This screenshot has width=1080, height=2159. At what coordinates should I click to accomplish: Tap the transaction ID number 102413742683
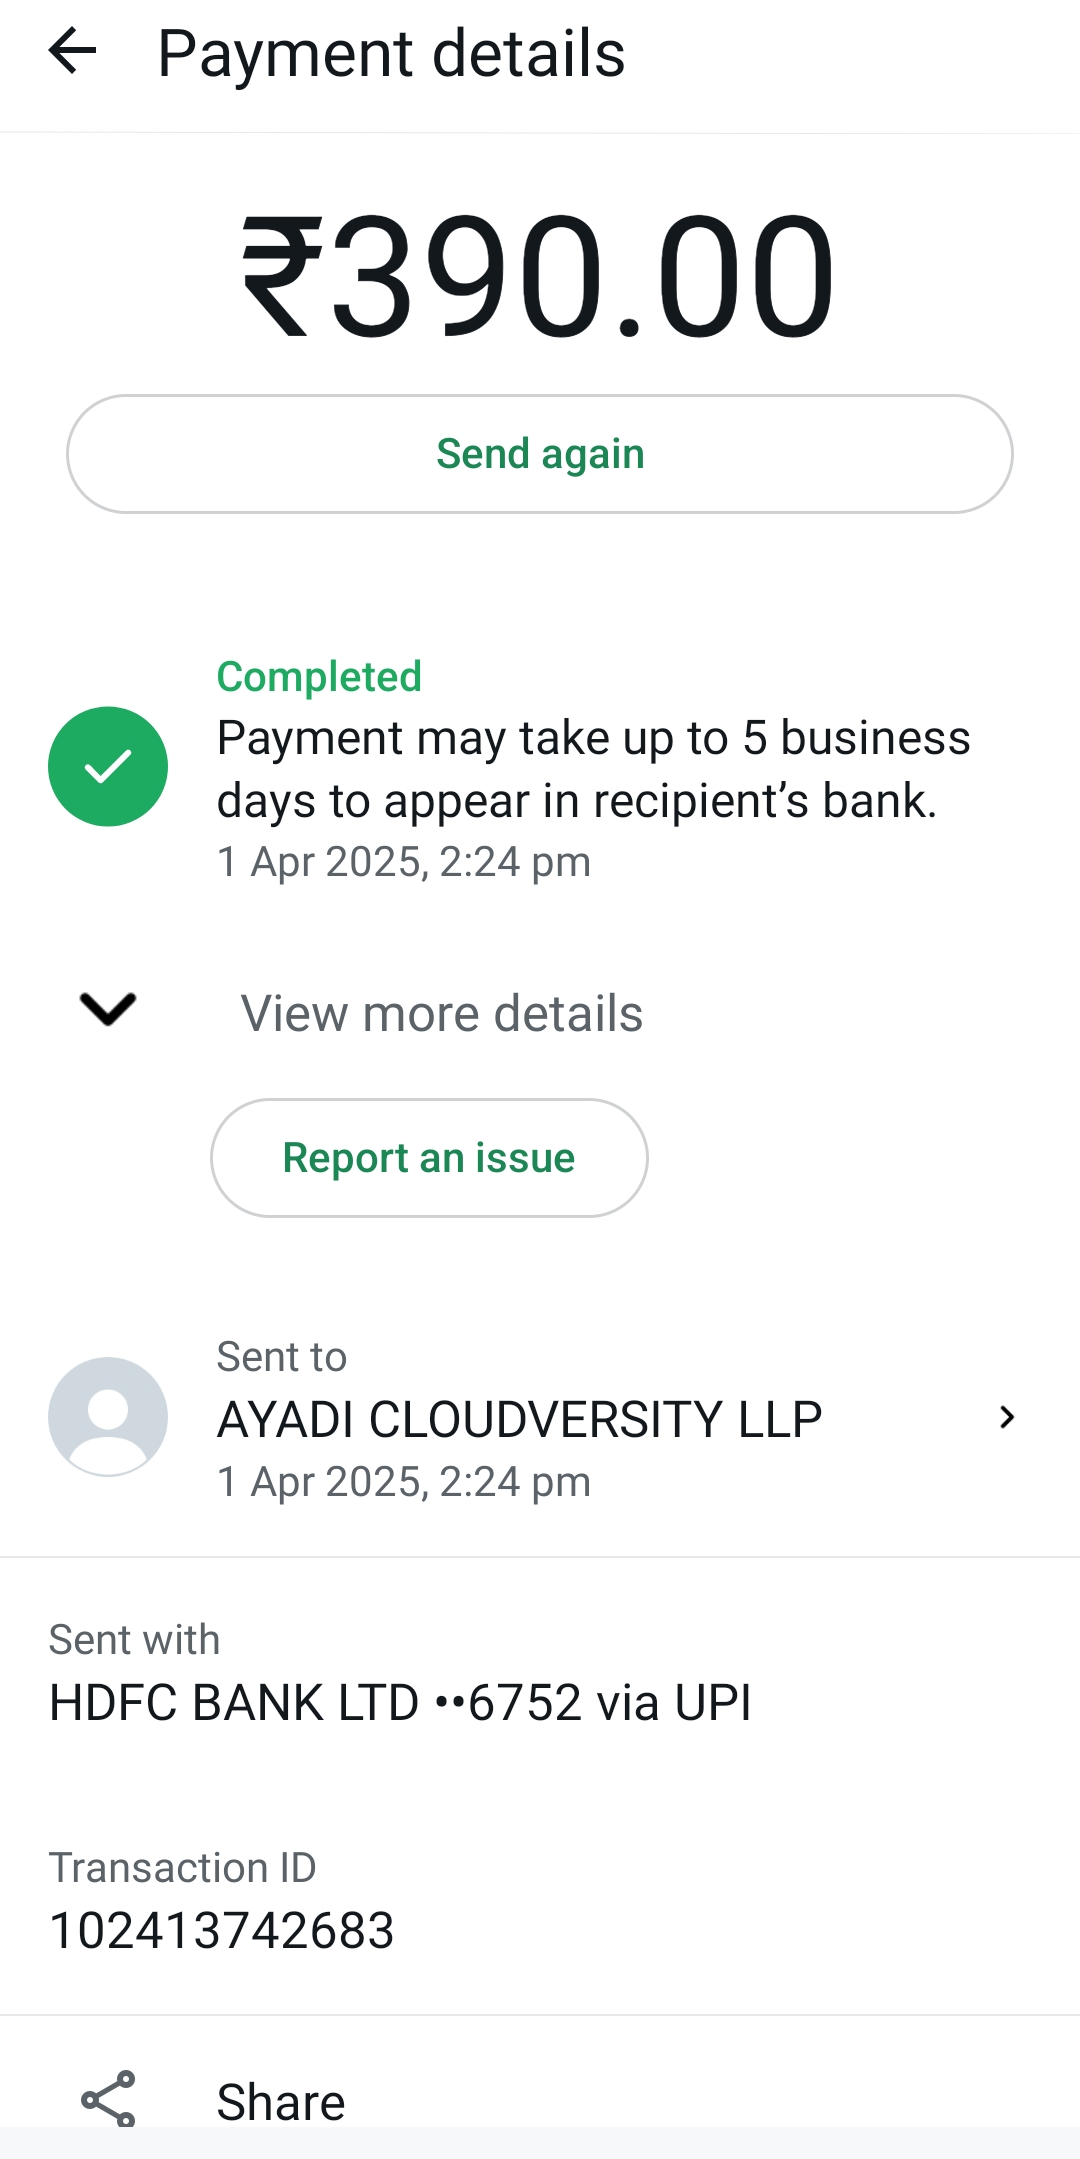point(222,1930)
